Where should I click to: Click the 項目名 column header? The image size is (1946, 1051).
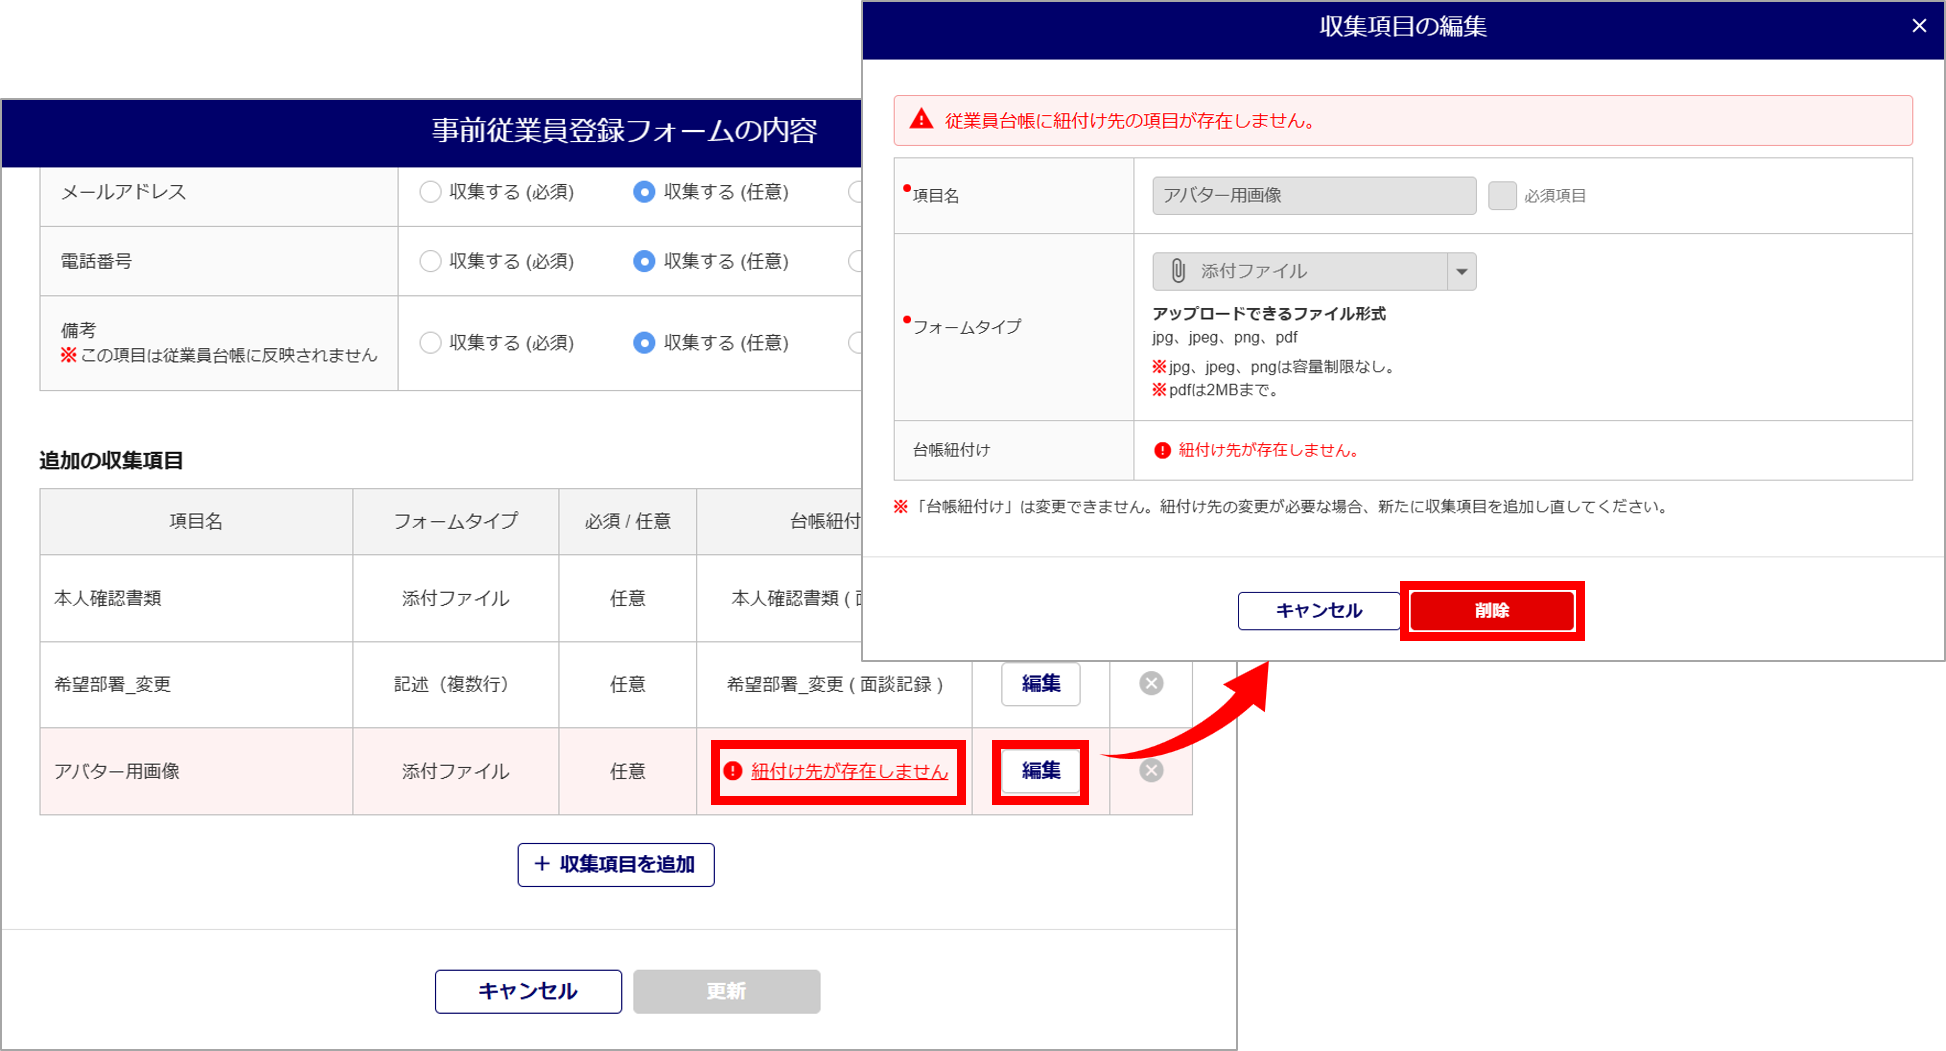click(x=196, y=522)
